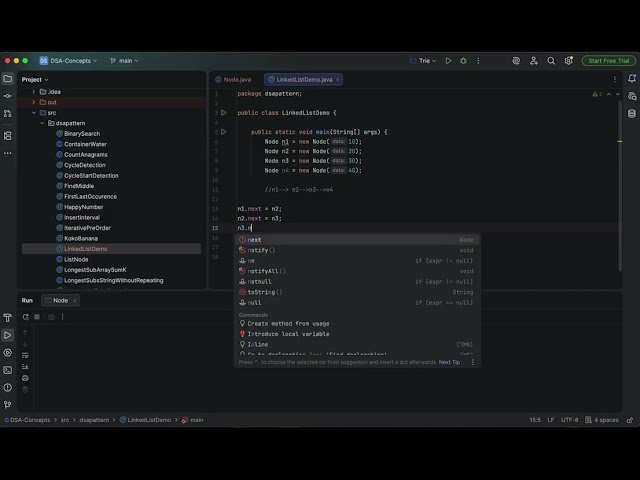This screenshot has width=640, height=480.
Task: Show more tool windows ellipsis in left sidebar
Action: click(x=8, y=153)
